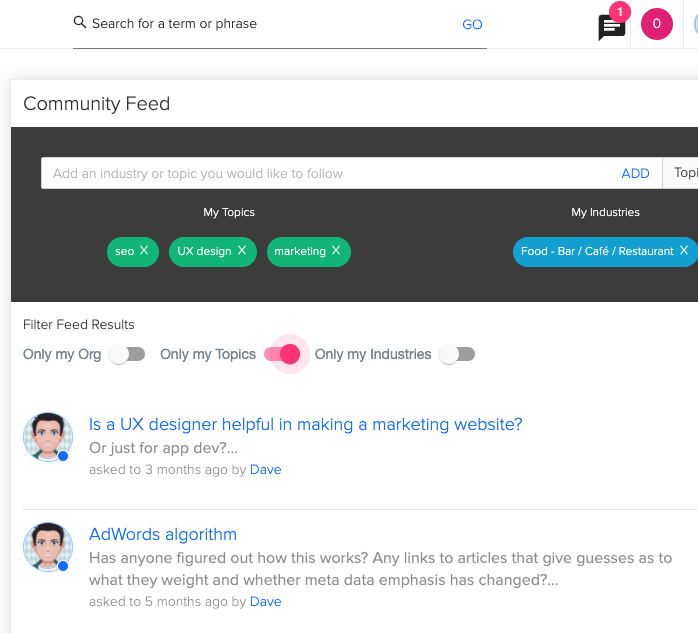Click the search magnifier icon
Viewport: 698px width, 633px height.
[79, 22]
